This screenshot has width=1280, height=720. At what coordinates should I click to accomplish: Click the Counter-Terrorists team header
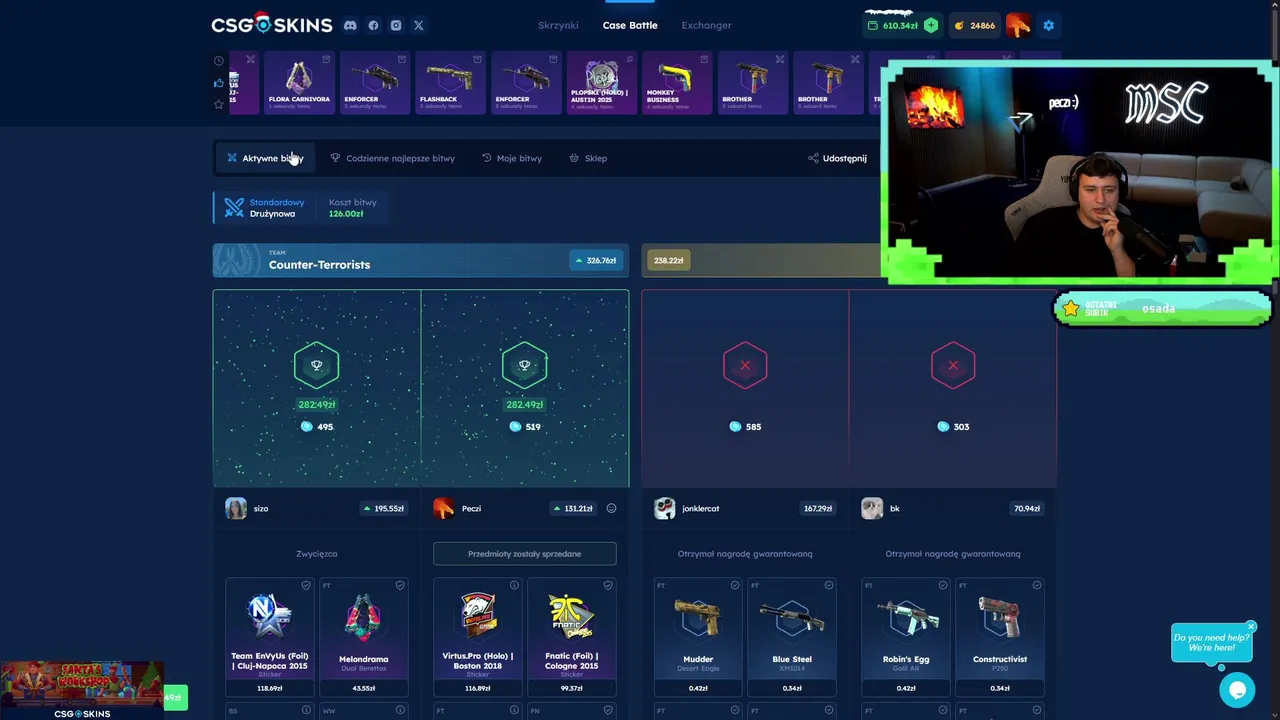coord(420,260)
